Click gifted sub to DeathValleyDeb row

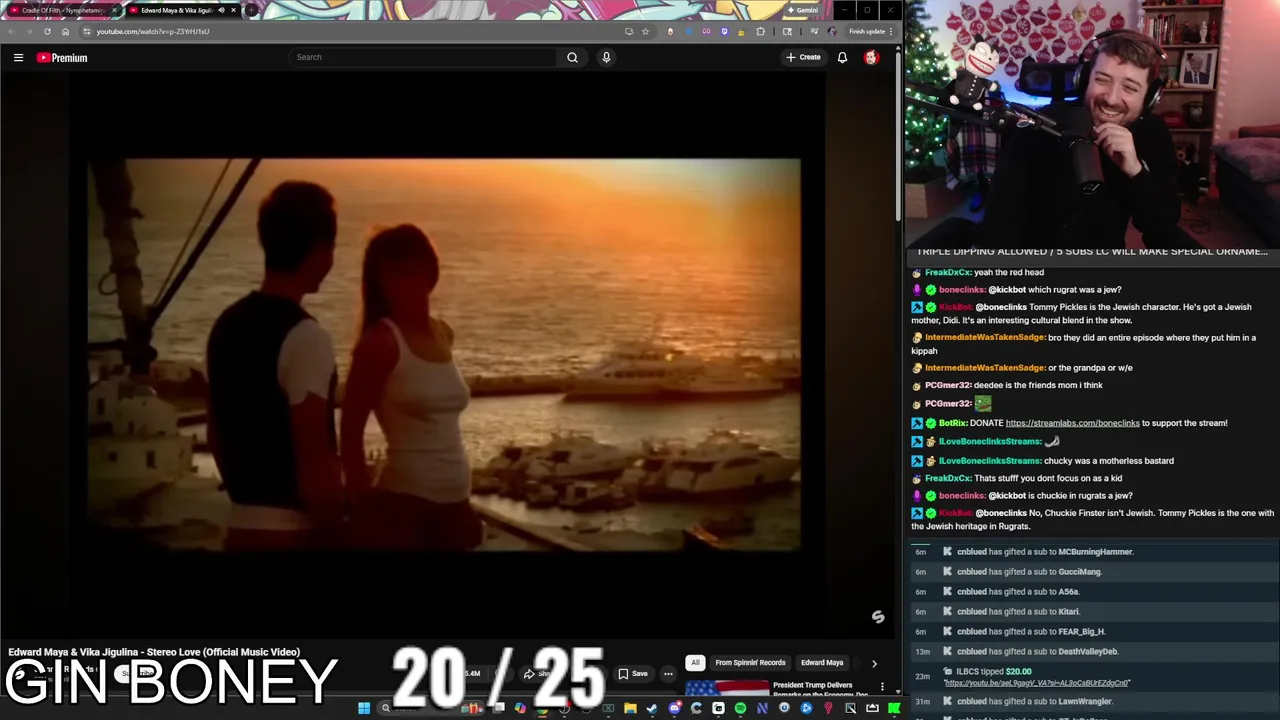pos(1094,652)
